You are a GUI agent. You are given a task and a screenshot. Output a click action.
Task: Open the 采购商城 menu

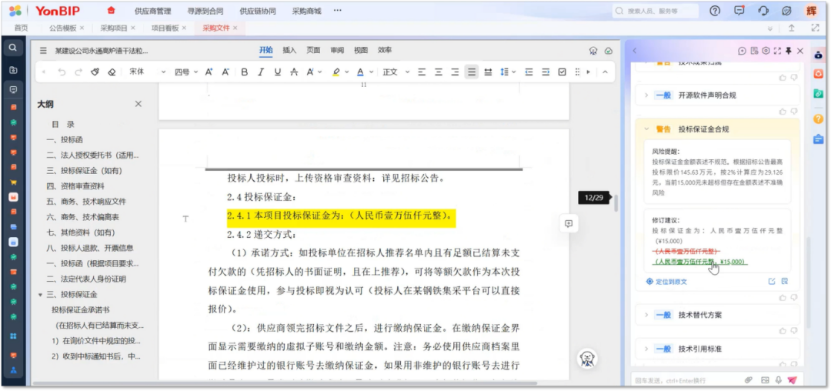[x=306, y=11]
